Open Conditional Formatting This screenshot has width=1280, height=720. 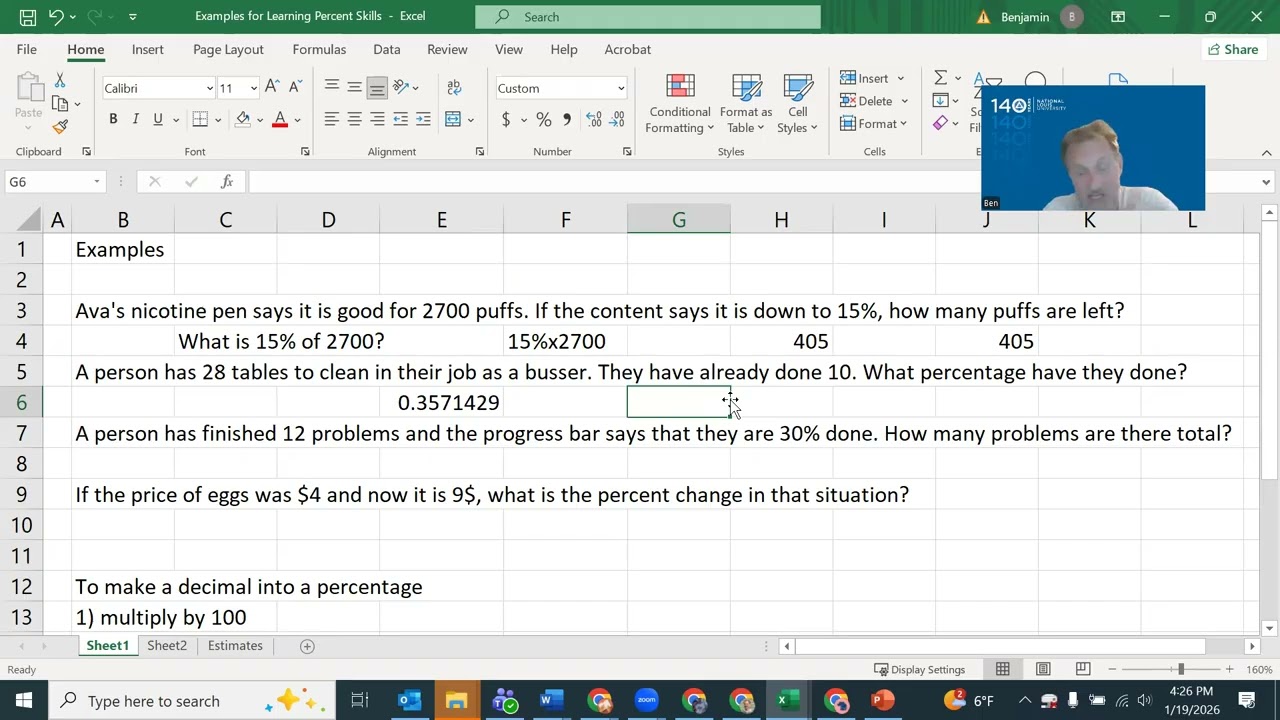(x=680, y=104)
